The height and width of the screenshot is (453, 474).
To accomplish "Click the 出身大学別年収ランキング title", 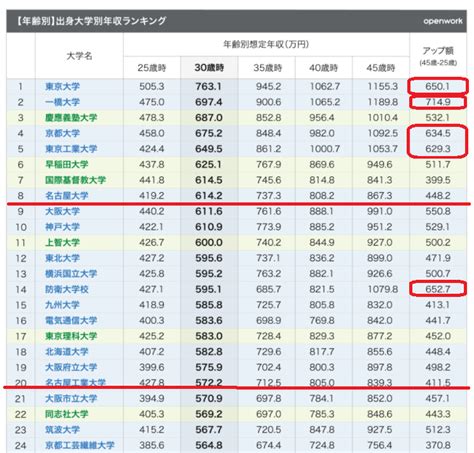I will (x=111, y=21).
